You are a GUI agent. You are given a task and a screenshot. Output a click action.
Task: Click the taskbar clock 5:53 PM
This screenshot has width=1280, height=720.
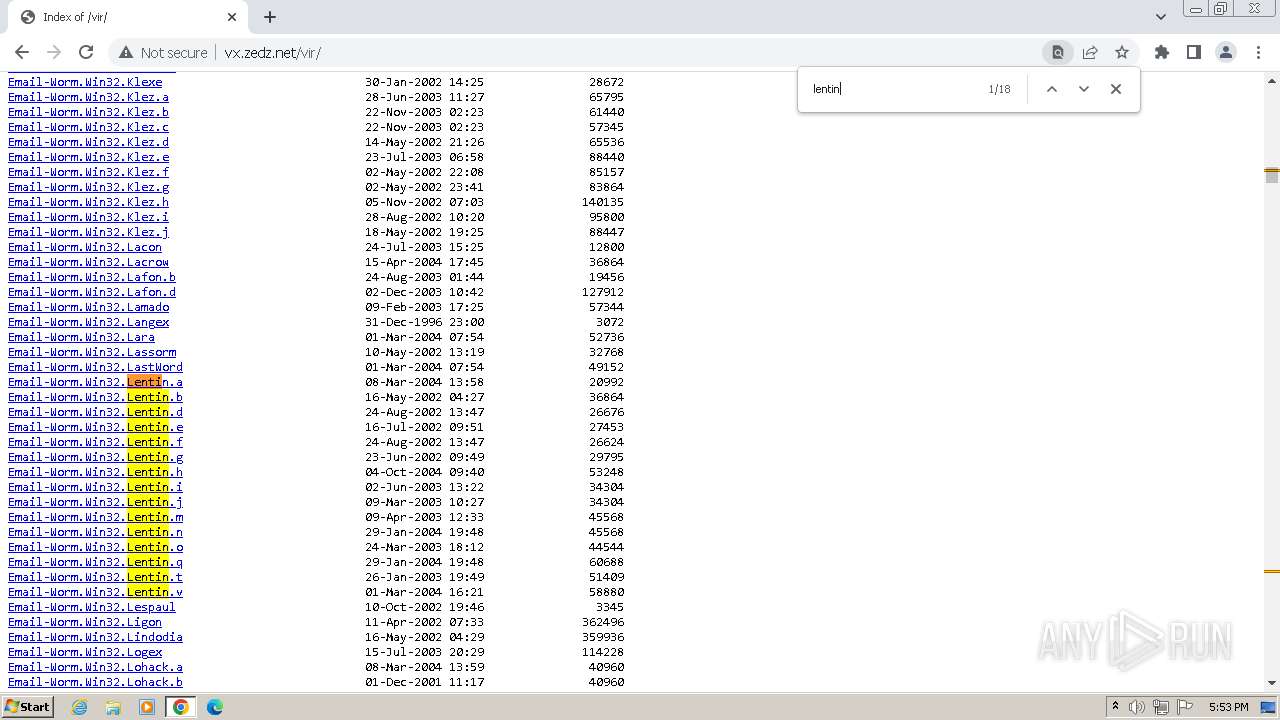point(1228,707)
